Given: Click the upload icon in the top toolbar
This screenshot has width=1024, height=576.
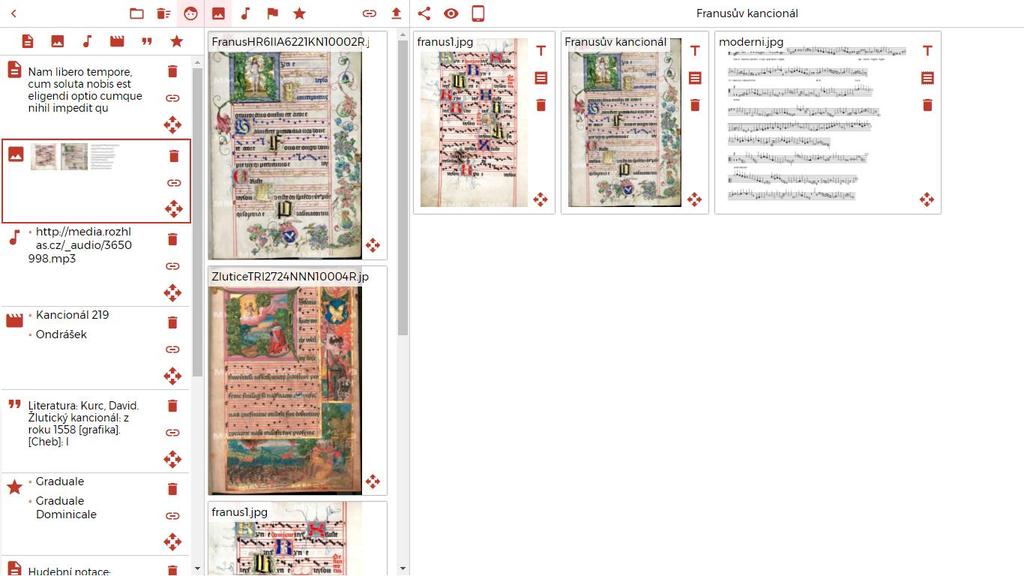Looking at the screenshot, I should point(396,13).
